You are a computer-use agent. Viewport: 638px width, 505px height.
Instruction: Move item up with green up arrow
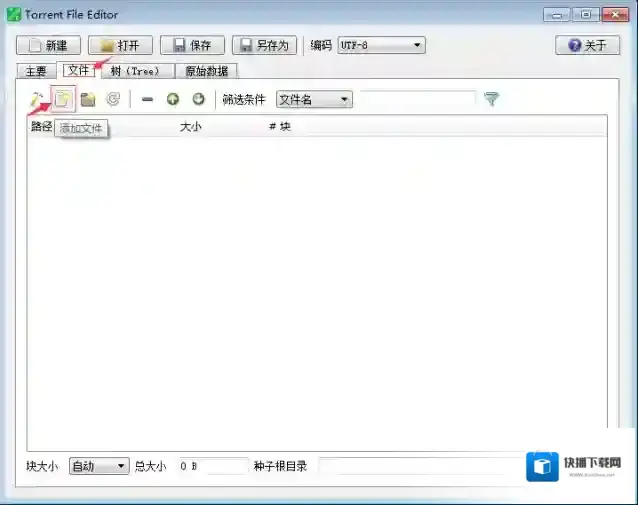[x=173, y=99]
